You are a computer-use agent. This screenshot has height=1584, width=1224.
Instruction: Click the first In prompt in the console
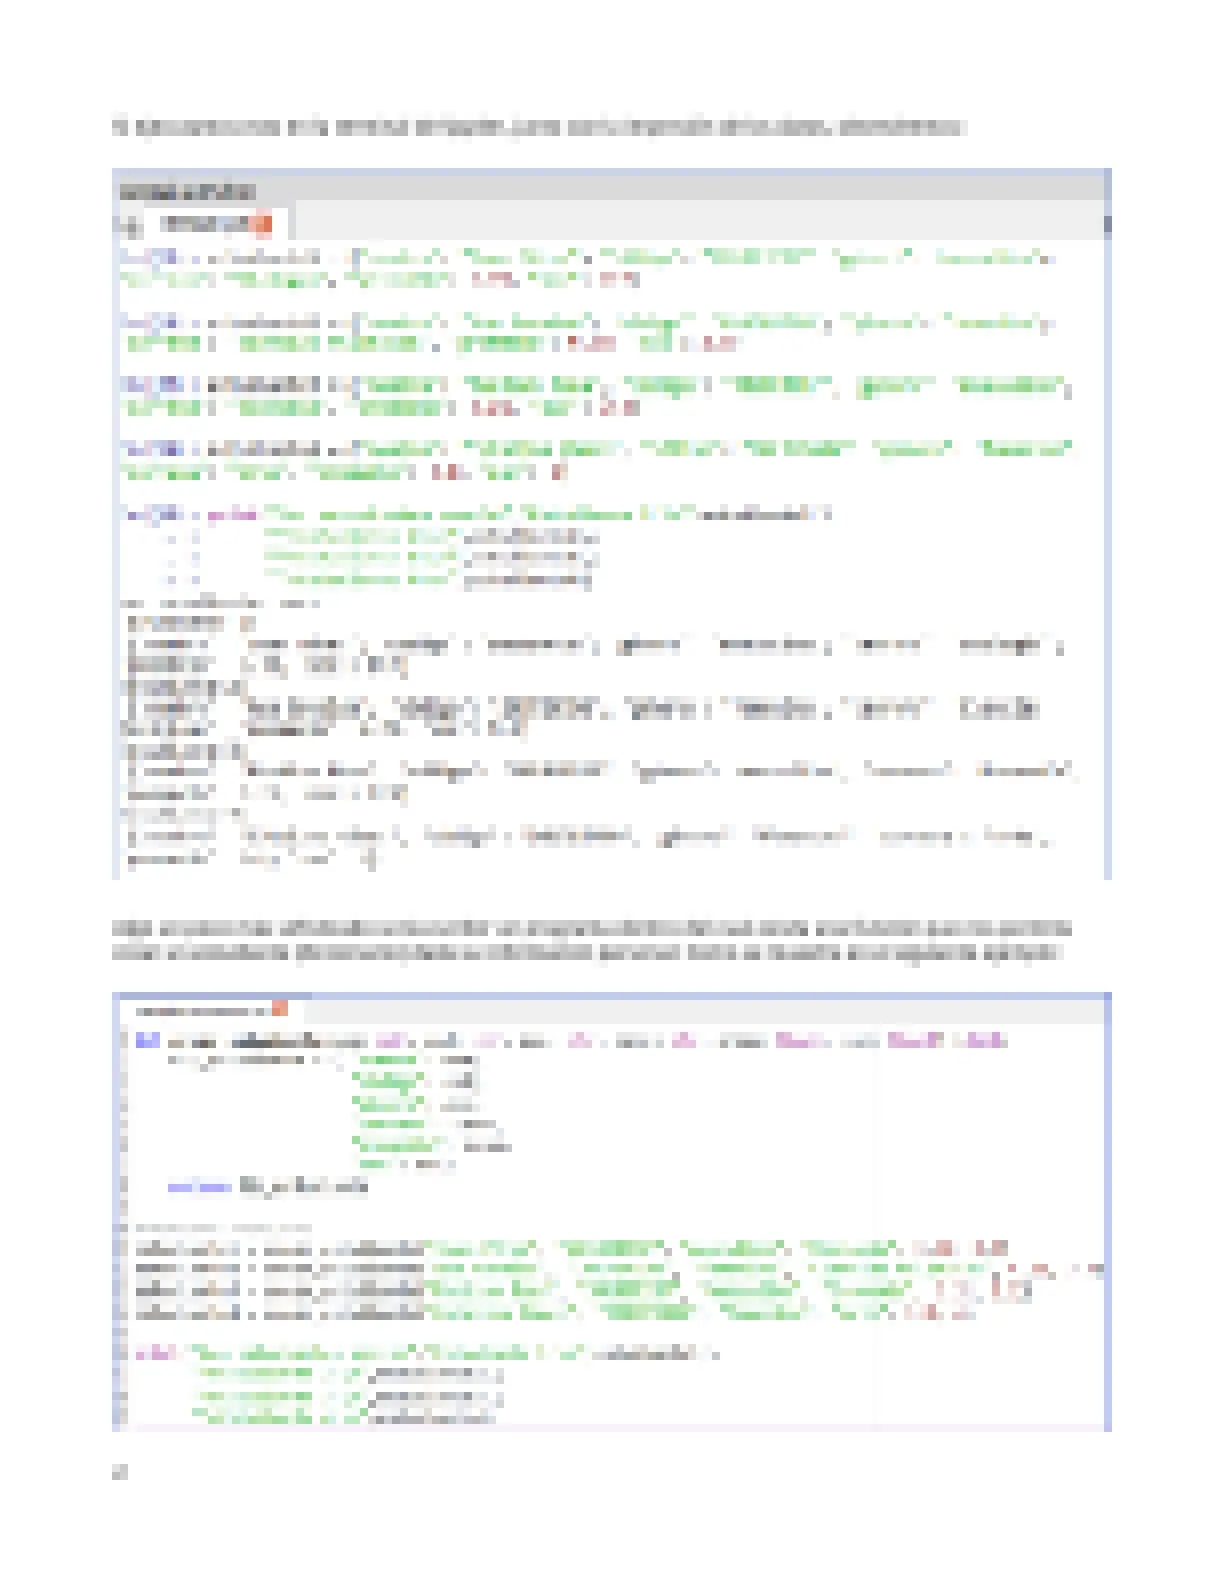(137, 258)
